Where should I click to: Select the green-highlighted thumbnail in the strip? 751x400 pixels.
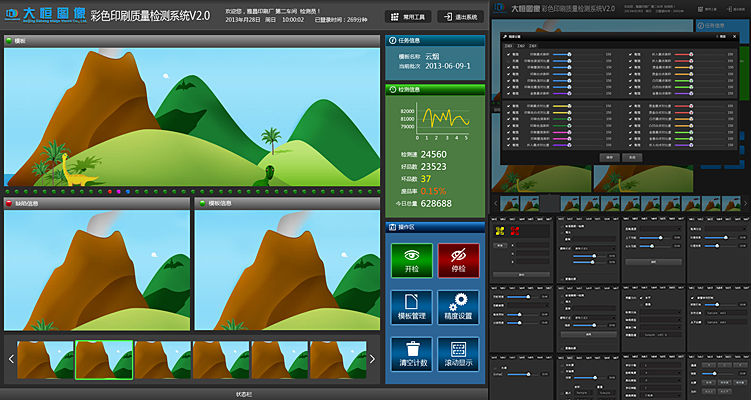(103, 359)
